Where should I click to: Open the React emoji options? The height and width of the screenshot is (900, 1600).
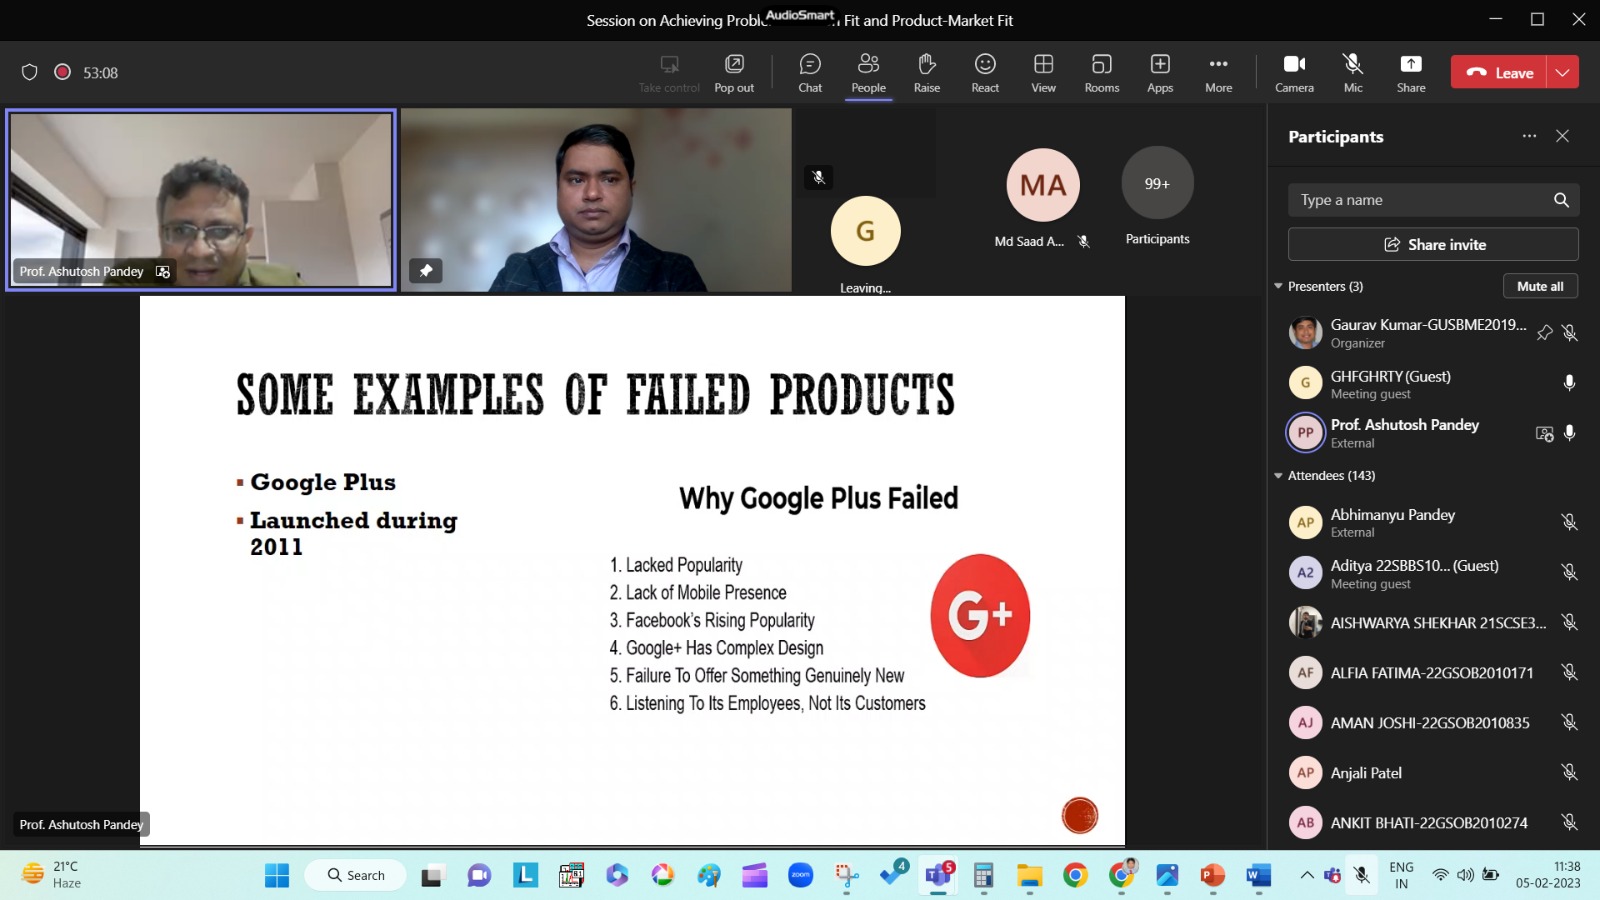[x=985, y=73]
